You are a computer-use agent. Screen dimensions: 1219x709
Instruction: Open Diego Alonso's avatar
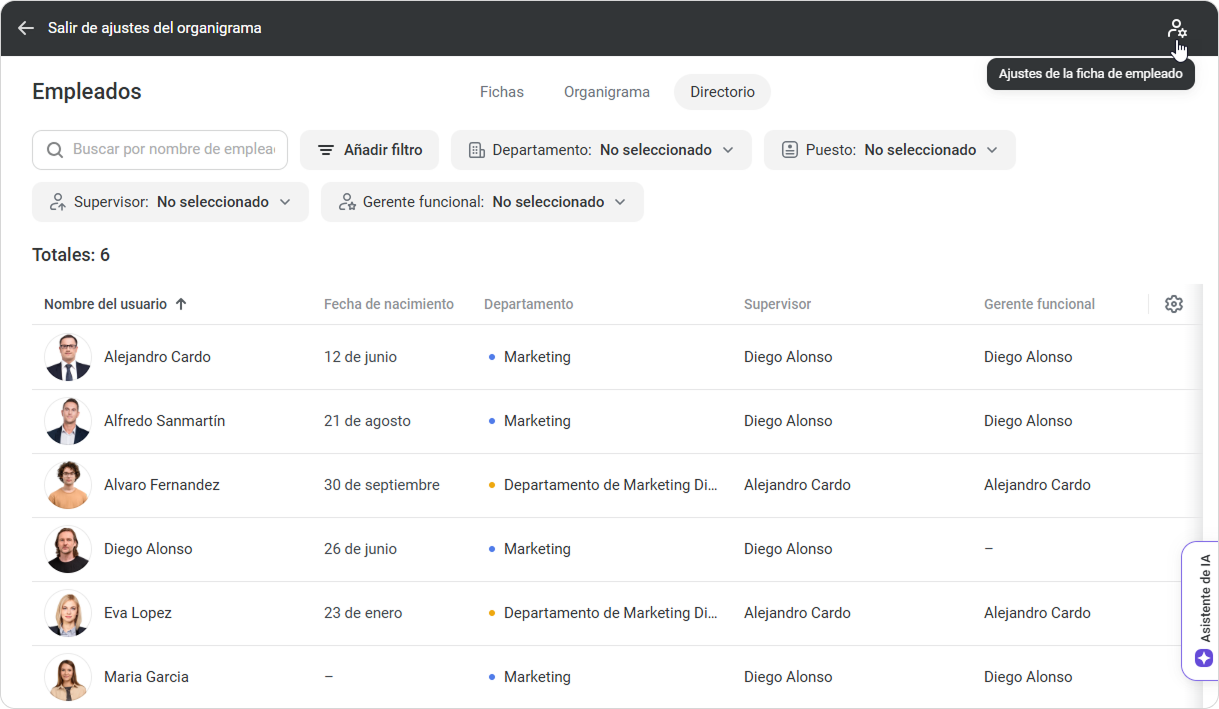68,549
